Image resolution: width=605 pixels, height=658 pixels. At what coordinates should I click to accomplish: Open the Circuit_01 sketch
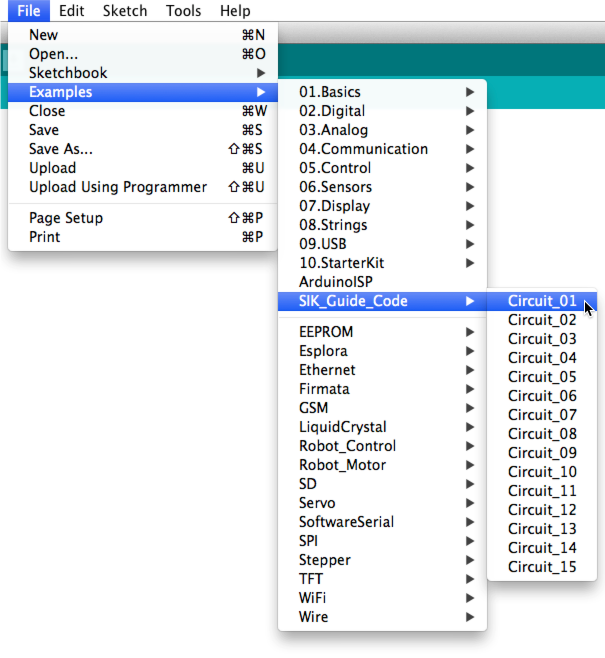point(542,301)
